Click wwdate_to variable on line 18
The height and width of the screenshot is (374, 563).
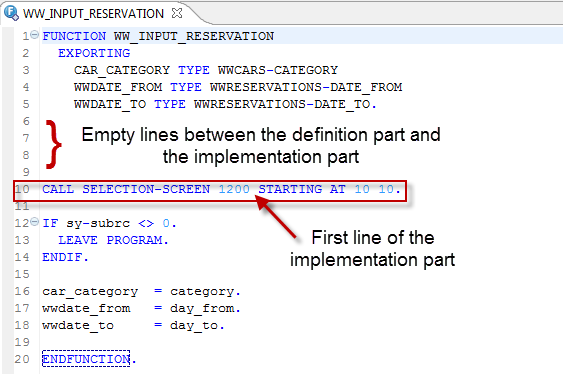coord(78,326)
